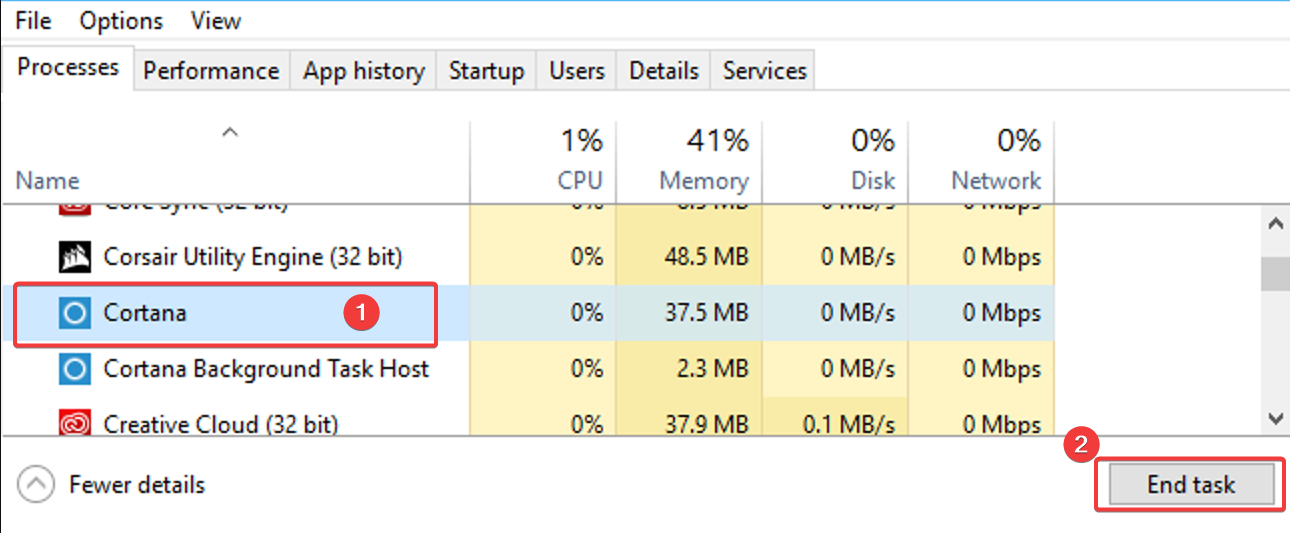Click the scrollbar down arrow
The image size is (1290, 533).
click(x=1275, y=418)
